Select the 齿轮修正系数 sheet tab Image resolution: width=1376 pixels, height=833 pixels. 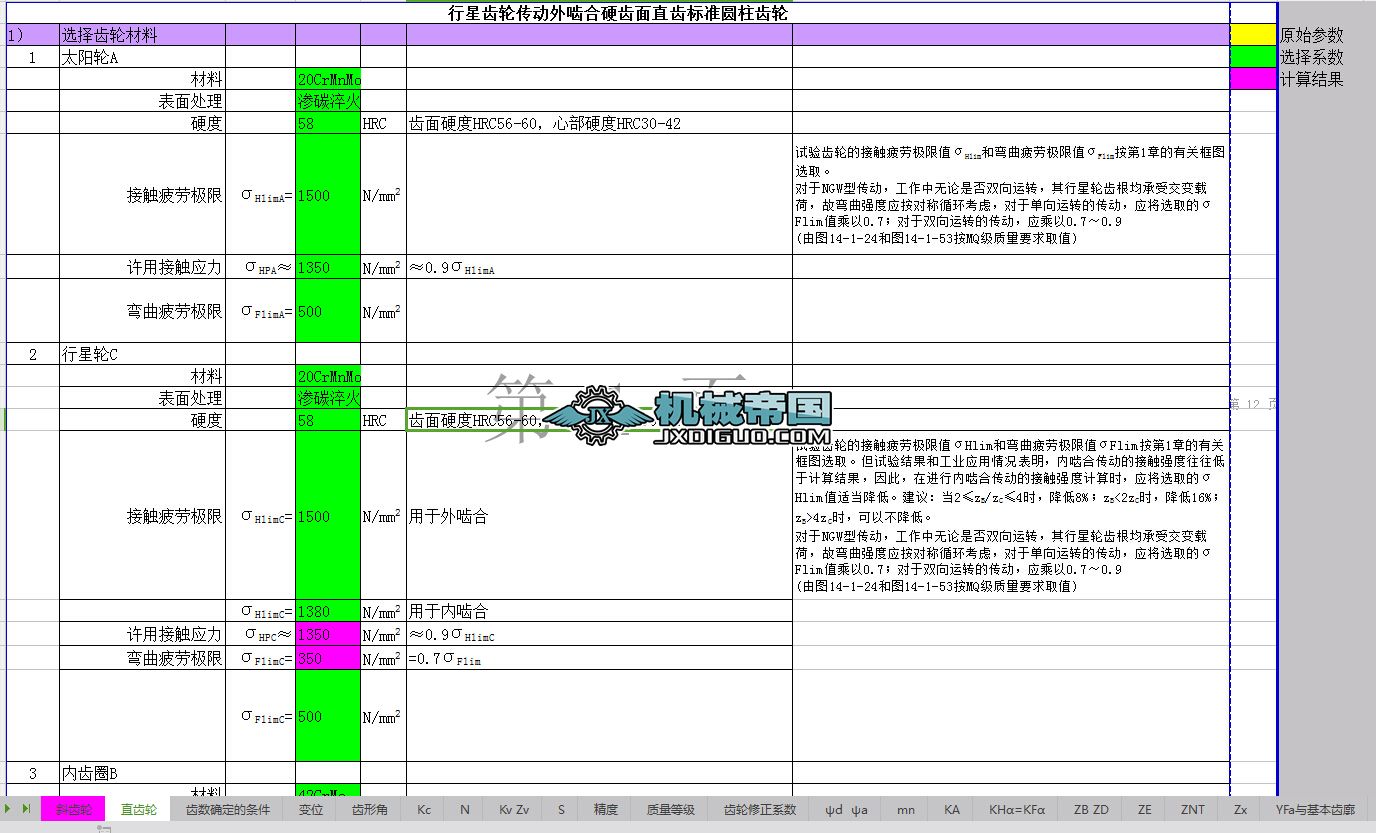(760, 809)
